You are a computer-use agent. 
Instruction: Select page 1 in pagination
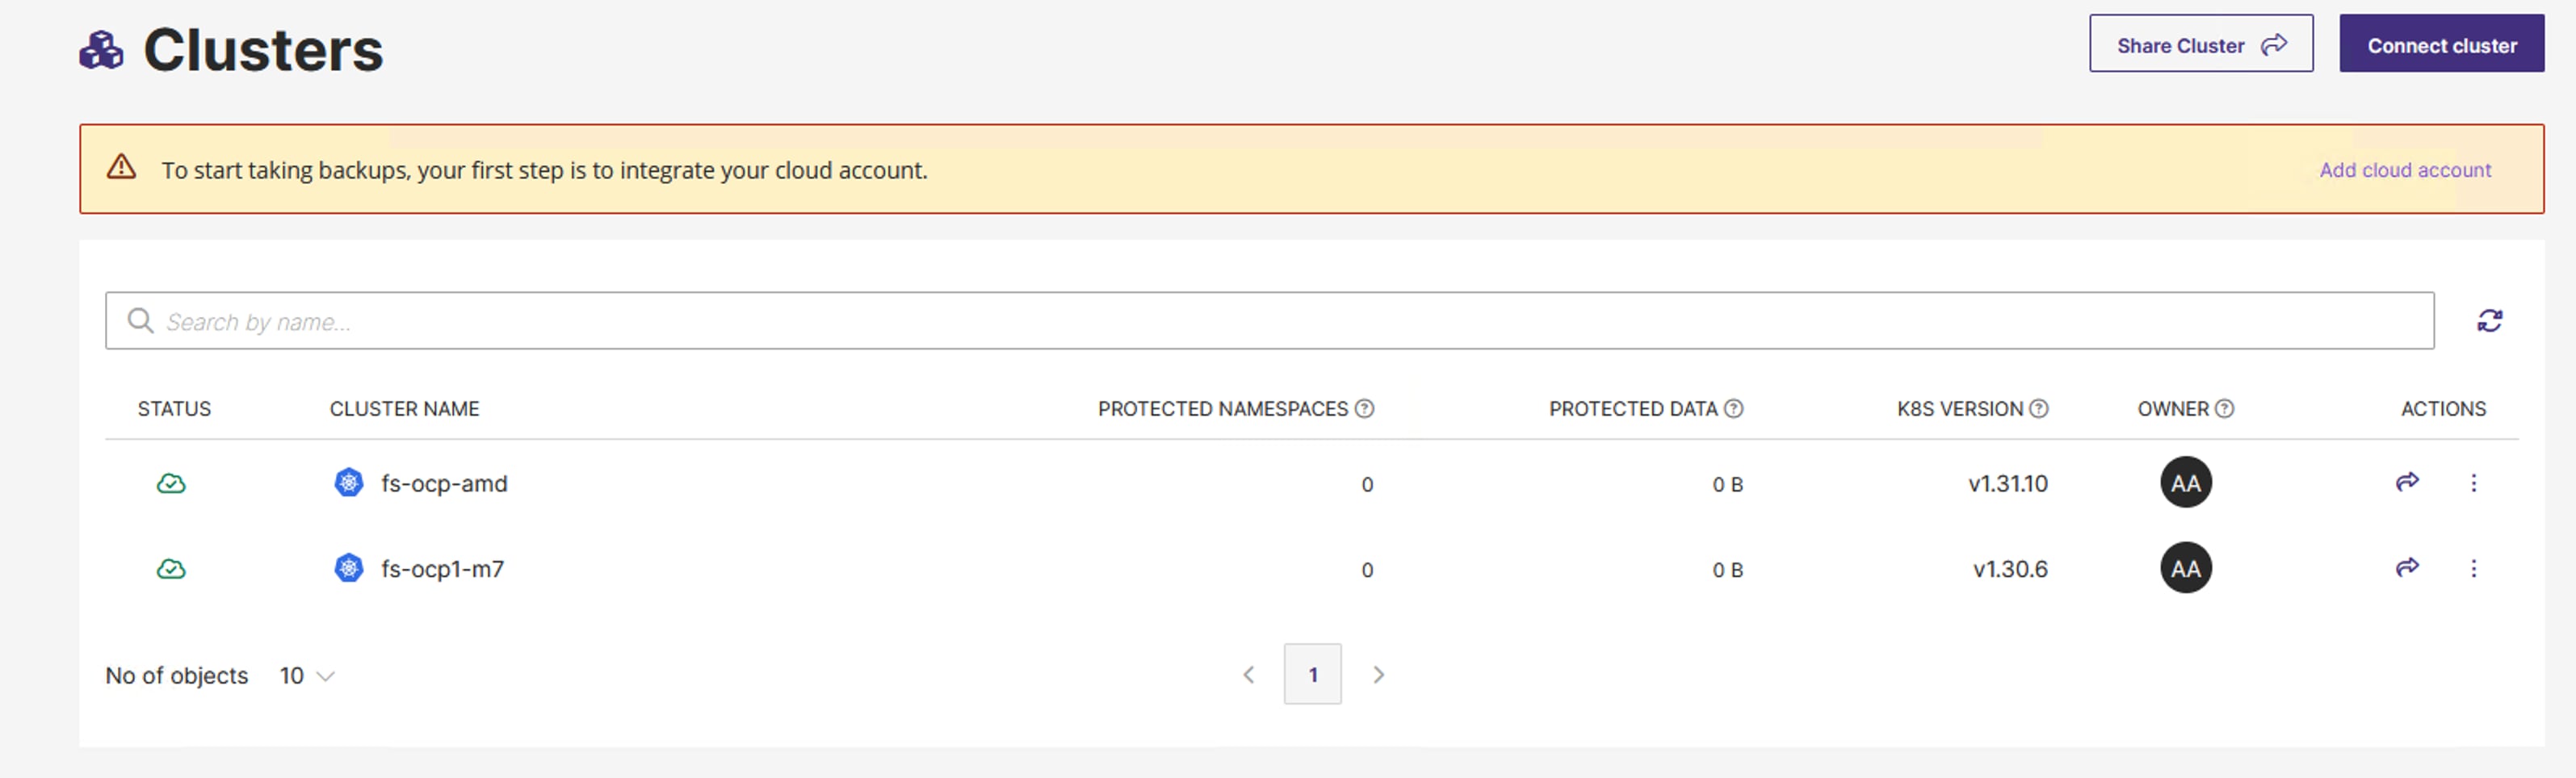coord(1313,675)
